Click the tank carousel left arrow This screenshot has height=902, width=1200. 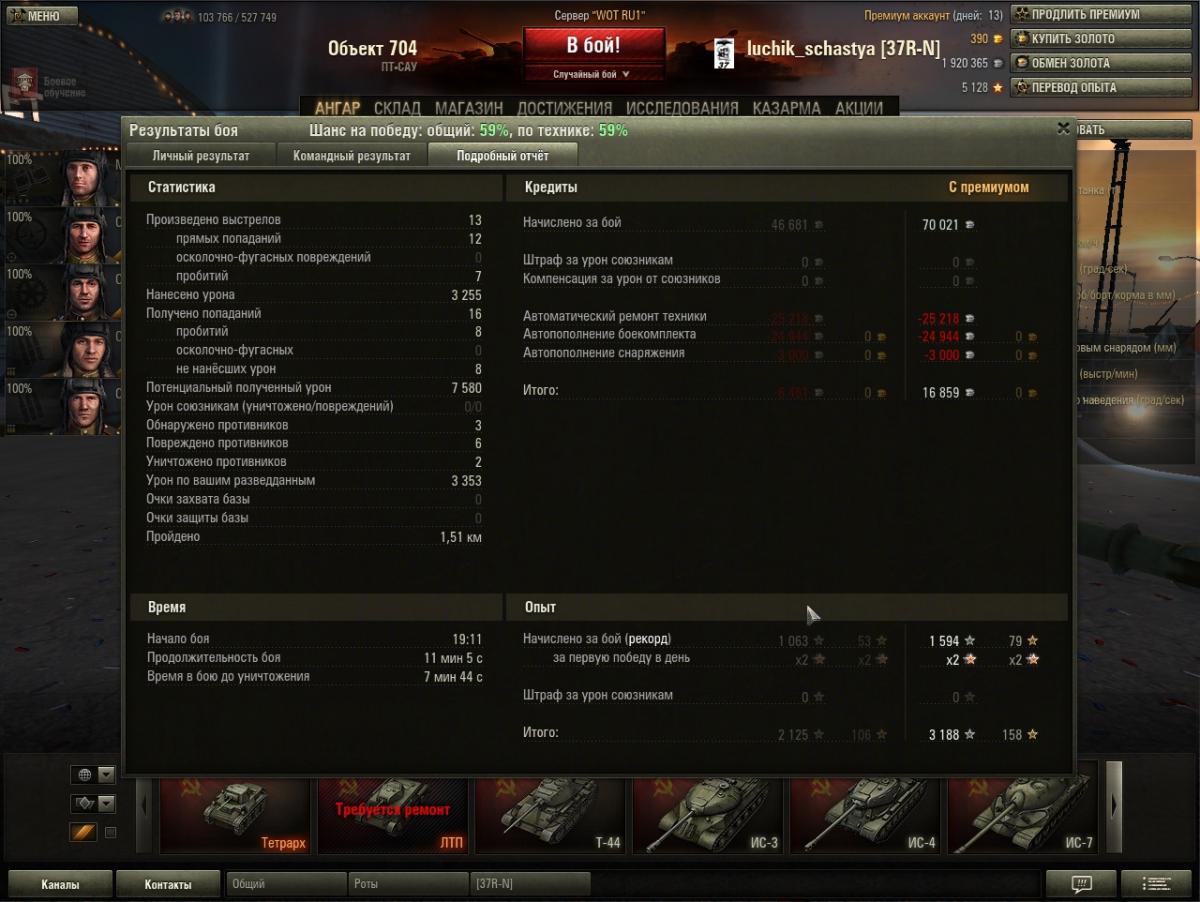point(145,806)
